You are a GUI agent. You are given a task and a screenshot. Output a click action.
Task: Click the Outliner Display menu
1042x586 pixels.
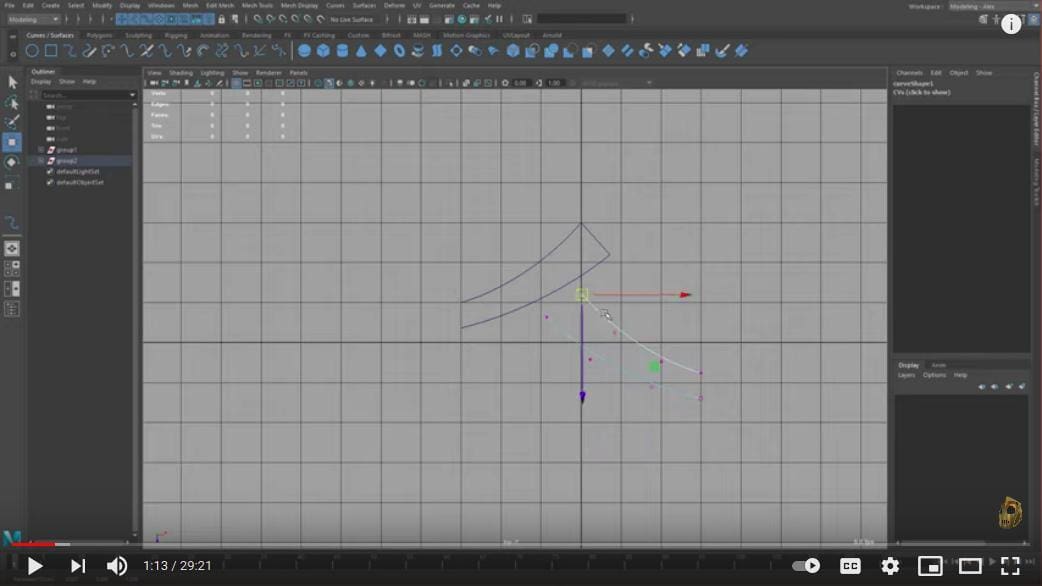[41, 82]
